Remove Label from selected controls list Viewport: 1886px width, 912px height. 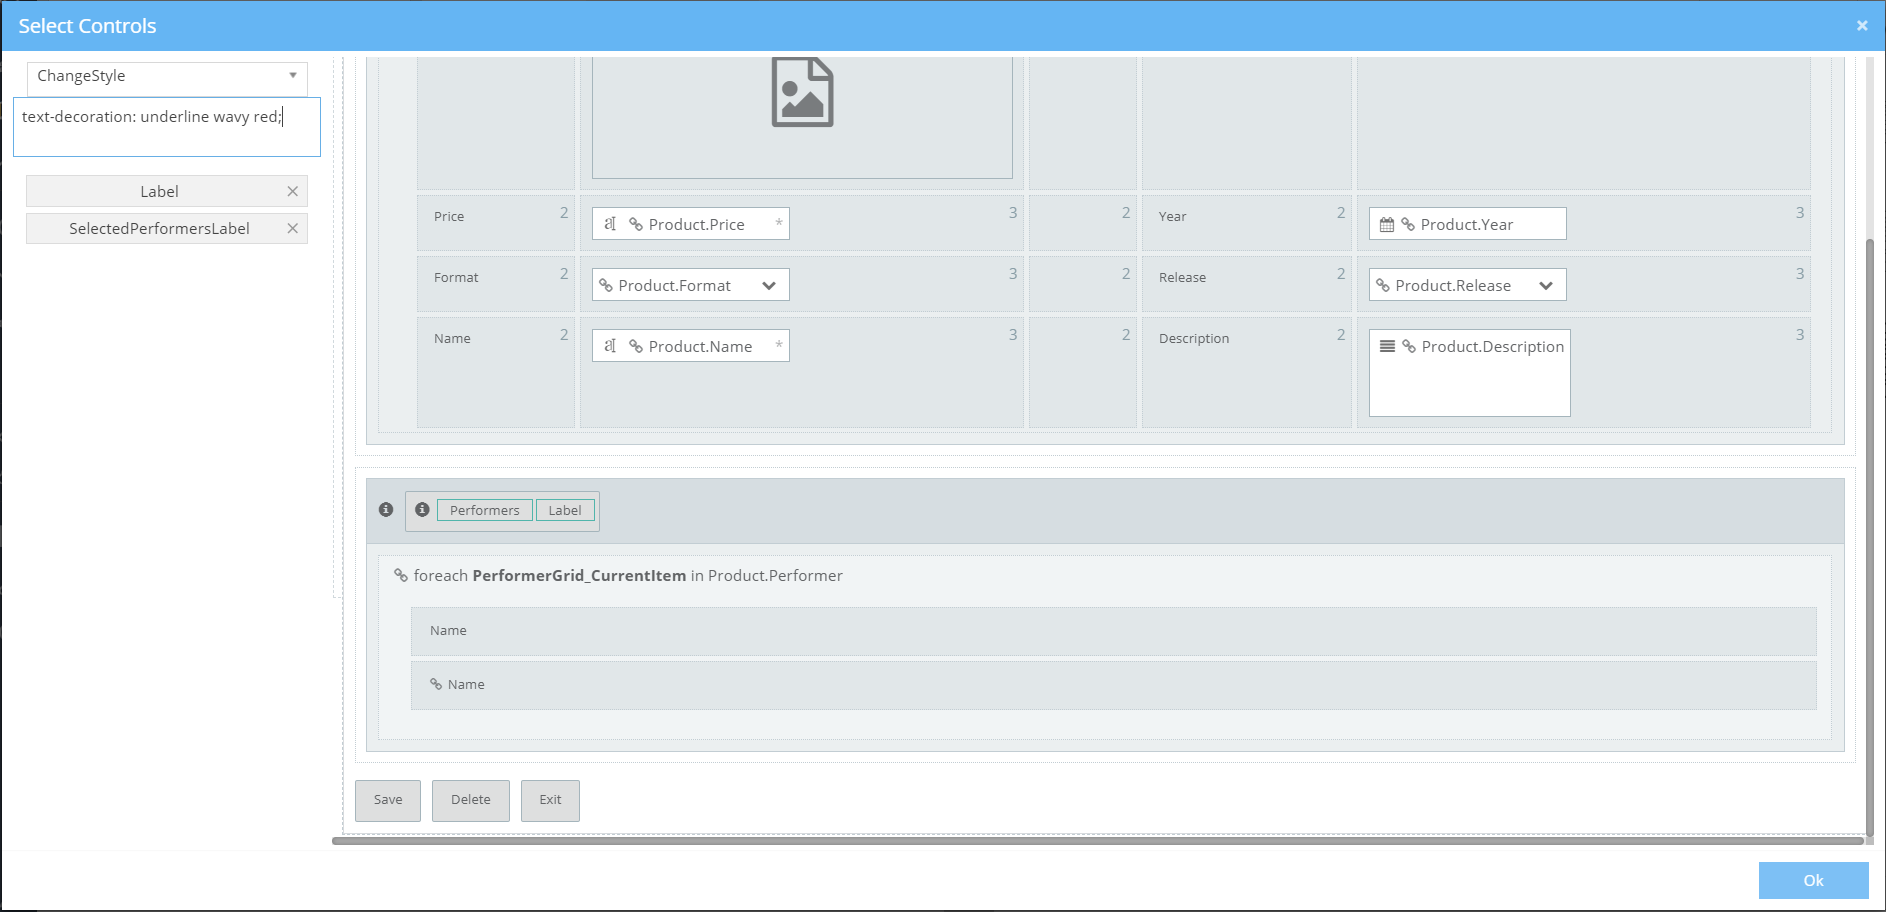coord(293,192)
